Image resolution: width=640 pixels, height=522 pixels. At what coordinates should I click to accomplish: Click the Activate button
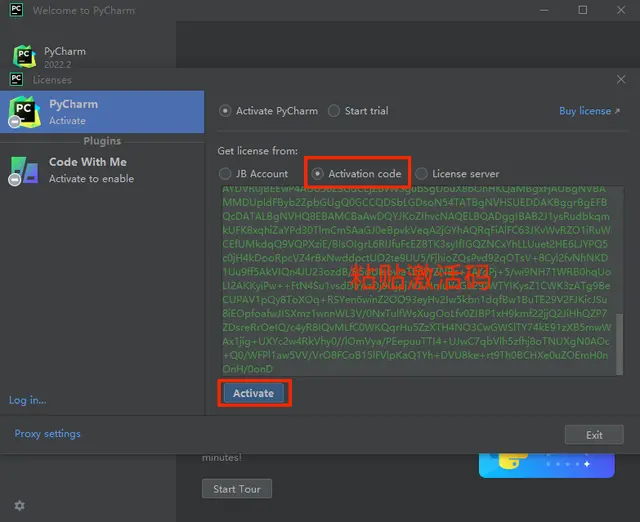(253, 393)
